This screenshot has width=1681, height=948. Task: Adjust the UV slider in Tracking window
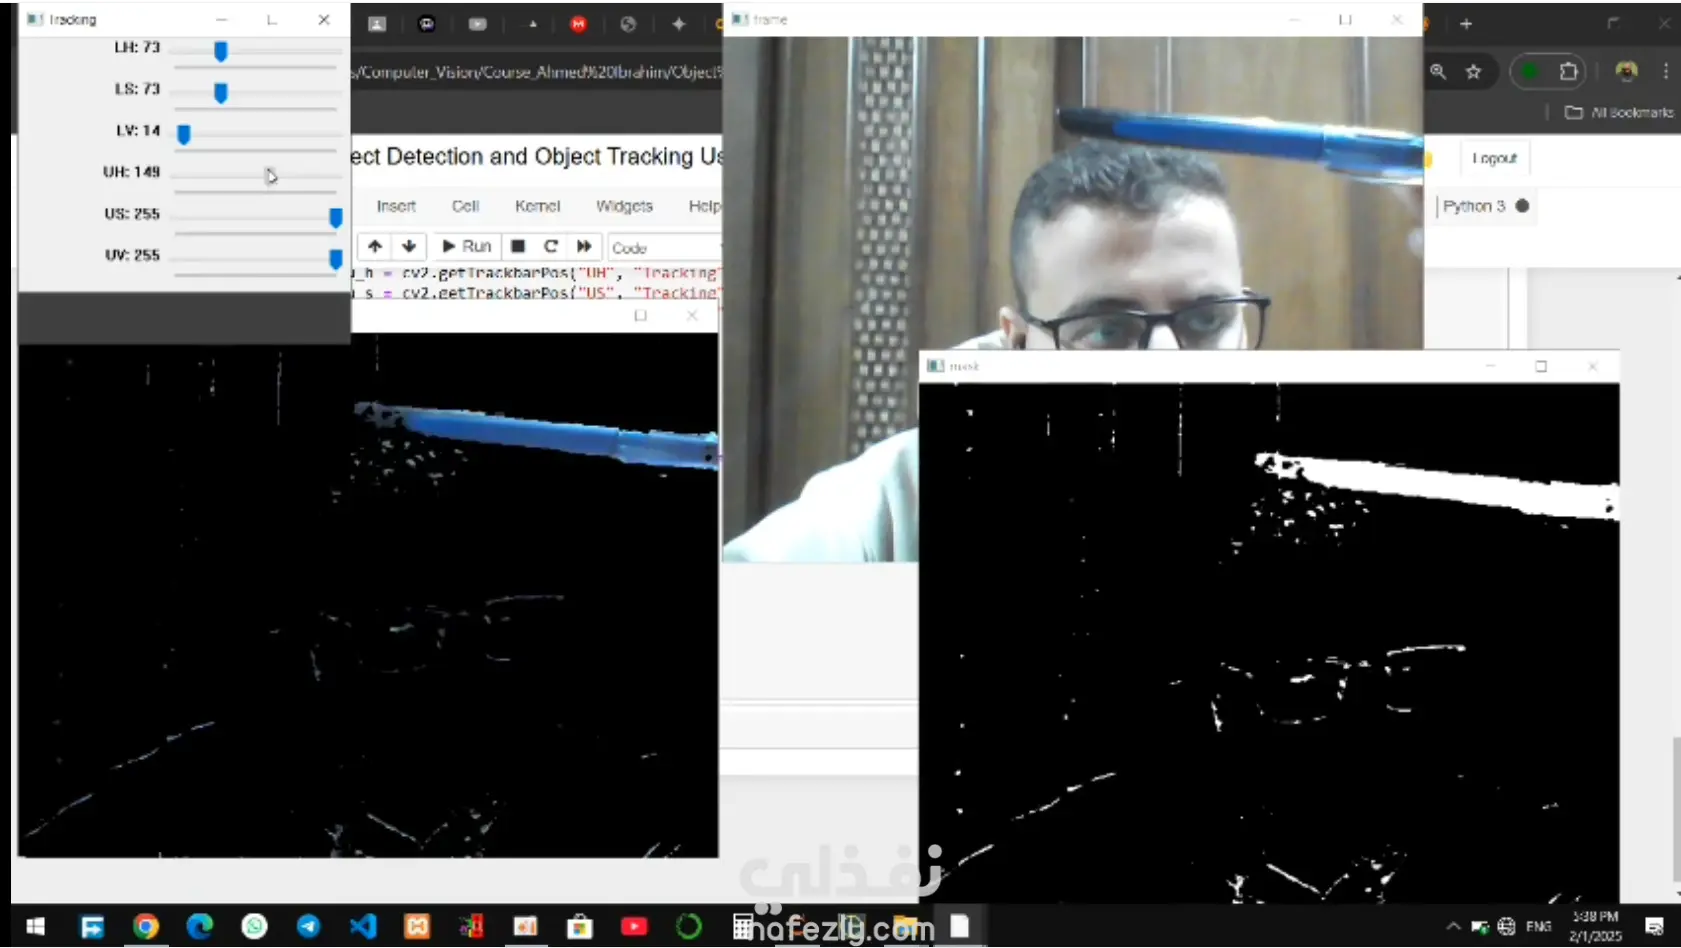pyautogui.click(x=335, y=259)
